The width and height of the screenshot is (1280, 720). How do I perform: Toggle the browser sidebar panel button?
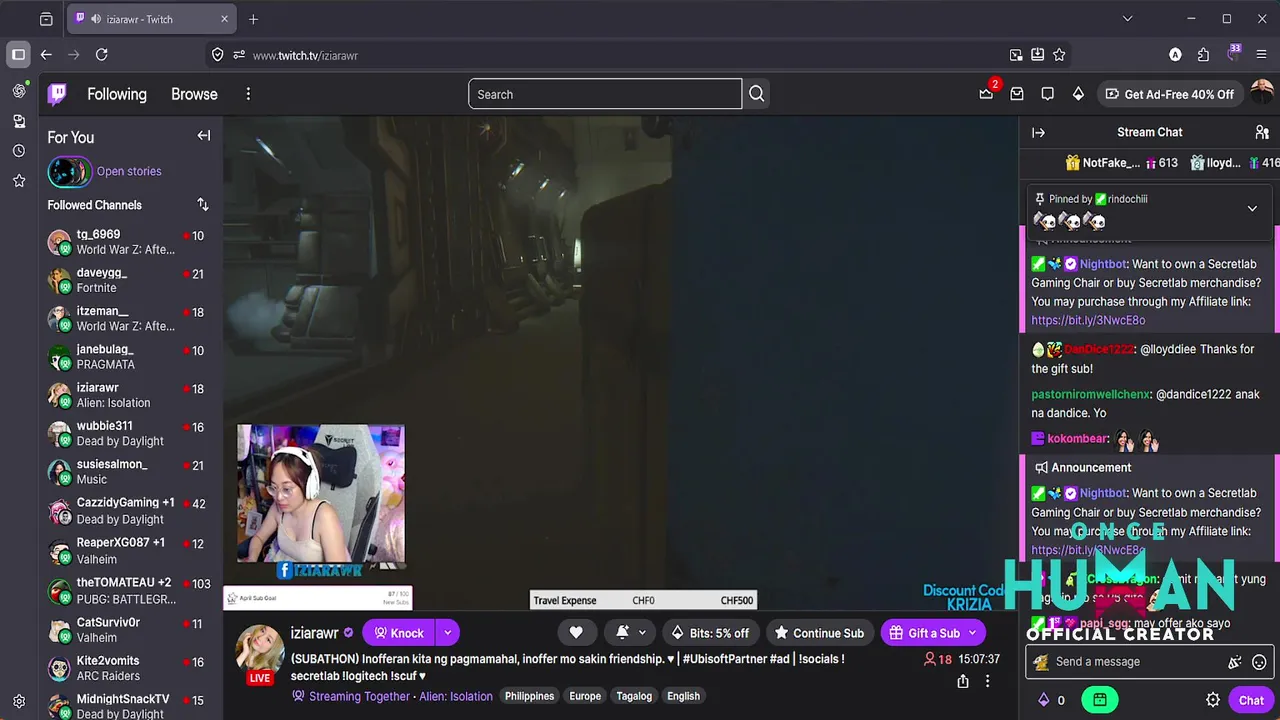click(19, 55)
